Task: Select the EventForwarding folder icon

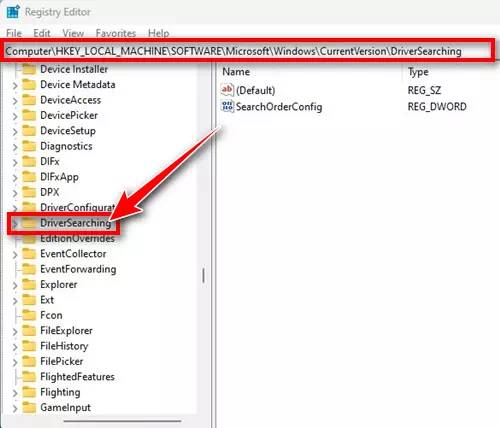Action: 29,269
